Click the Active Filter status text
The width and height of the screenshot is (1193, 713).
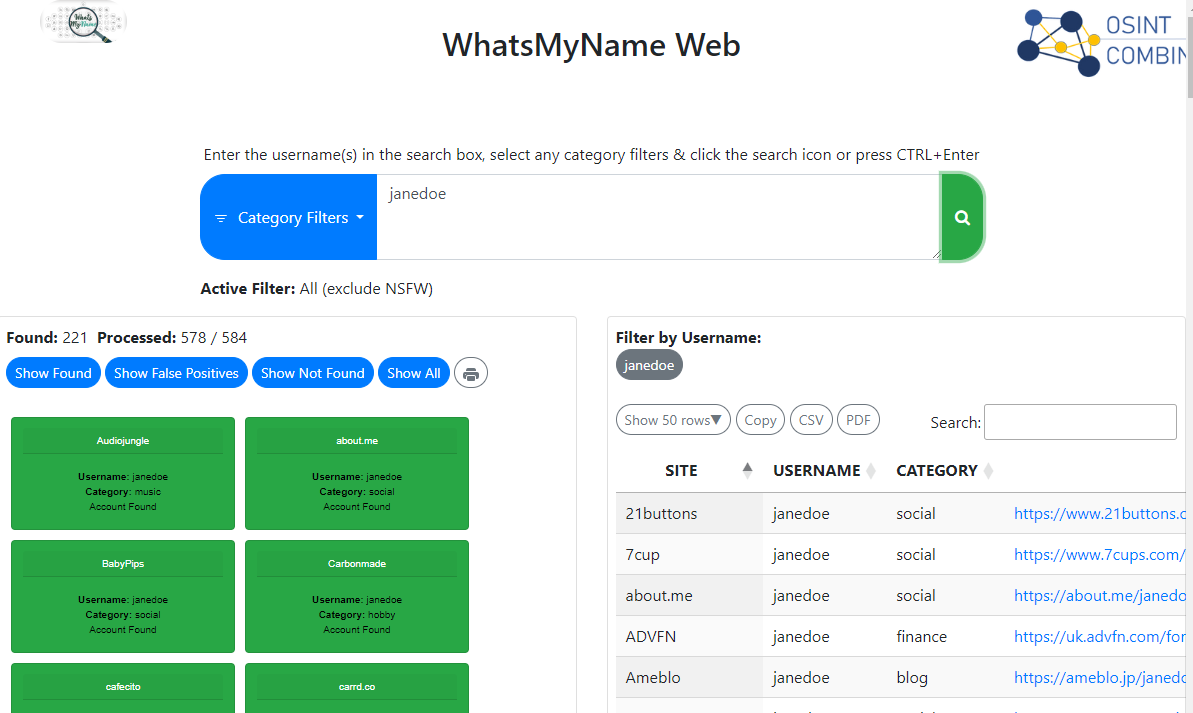[x=317, y=289]
